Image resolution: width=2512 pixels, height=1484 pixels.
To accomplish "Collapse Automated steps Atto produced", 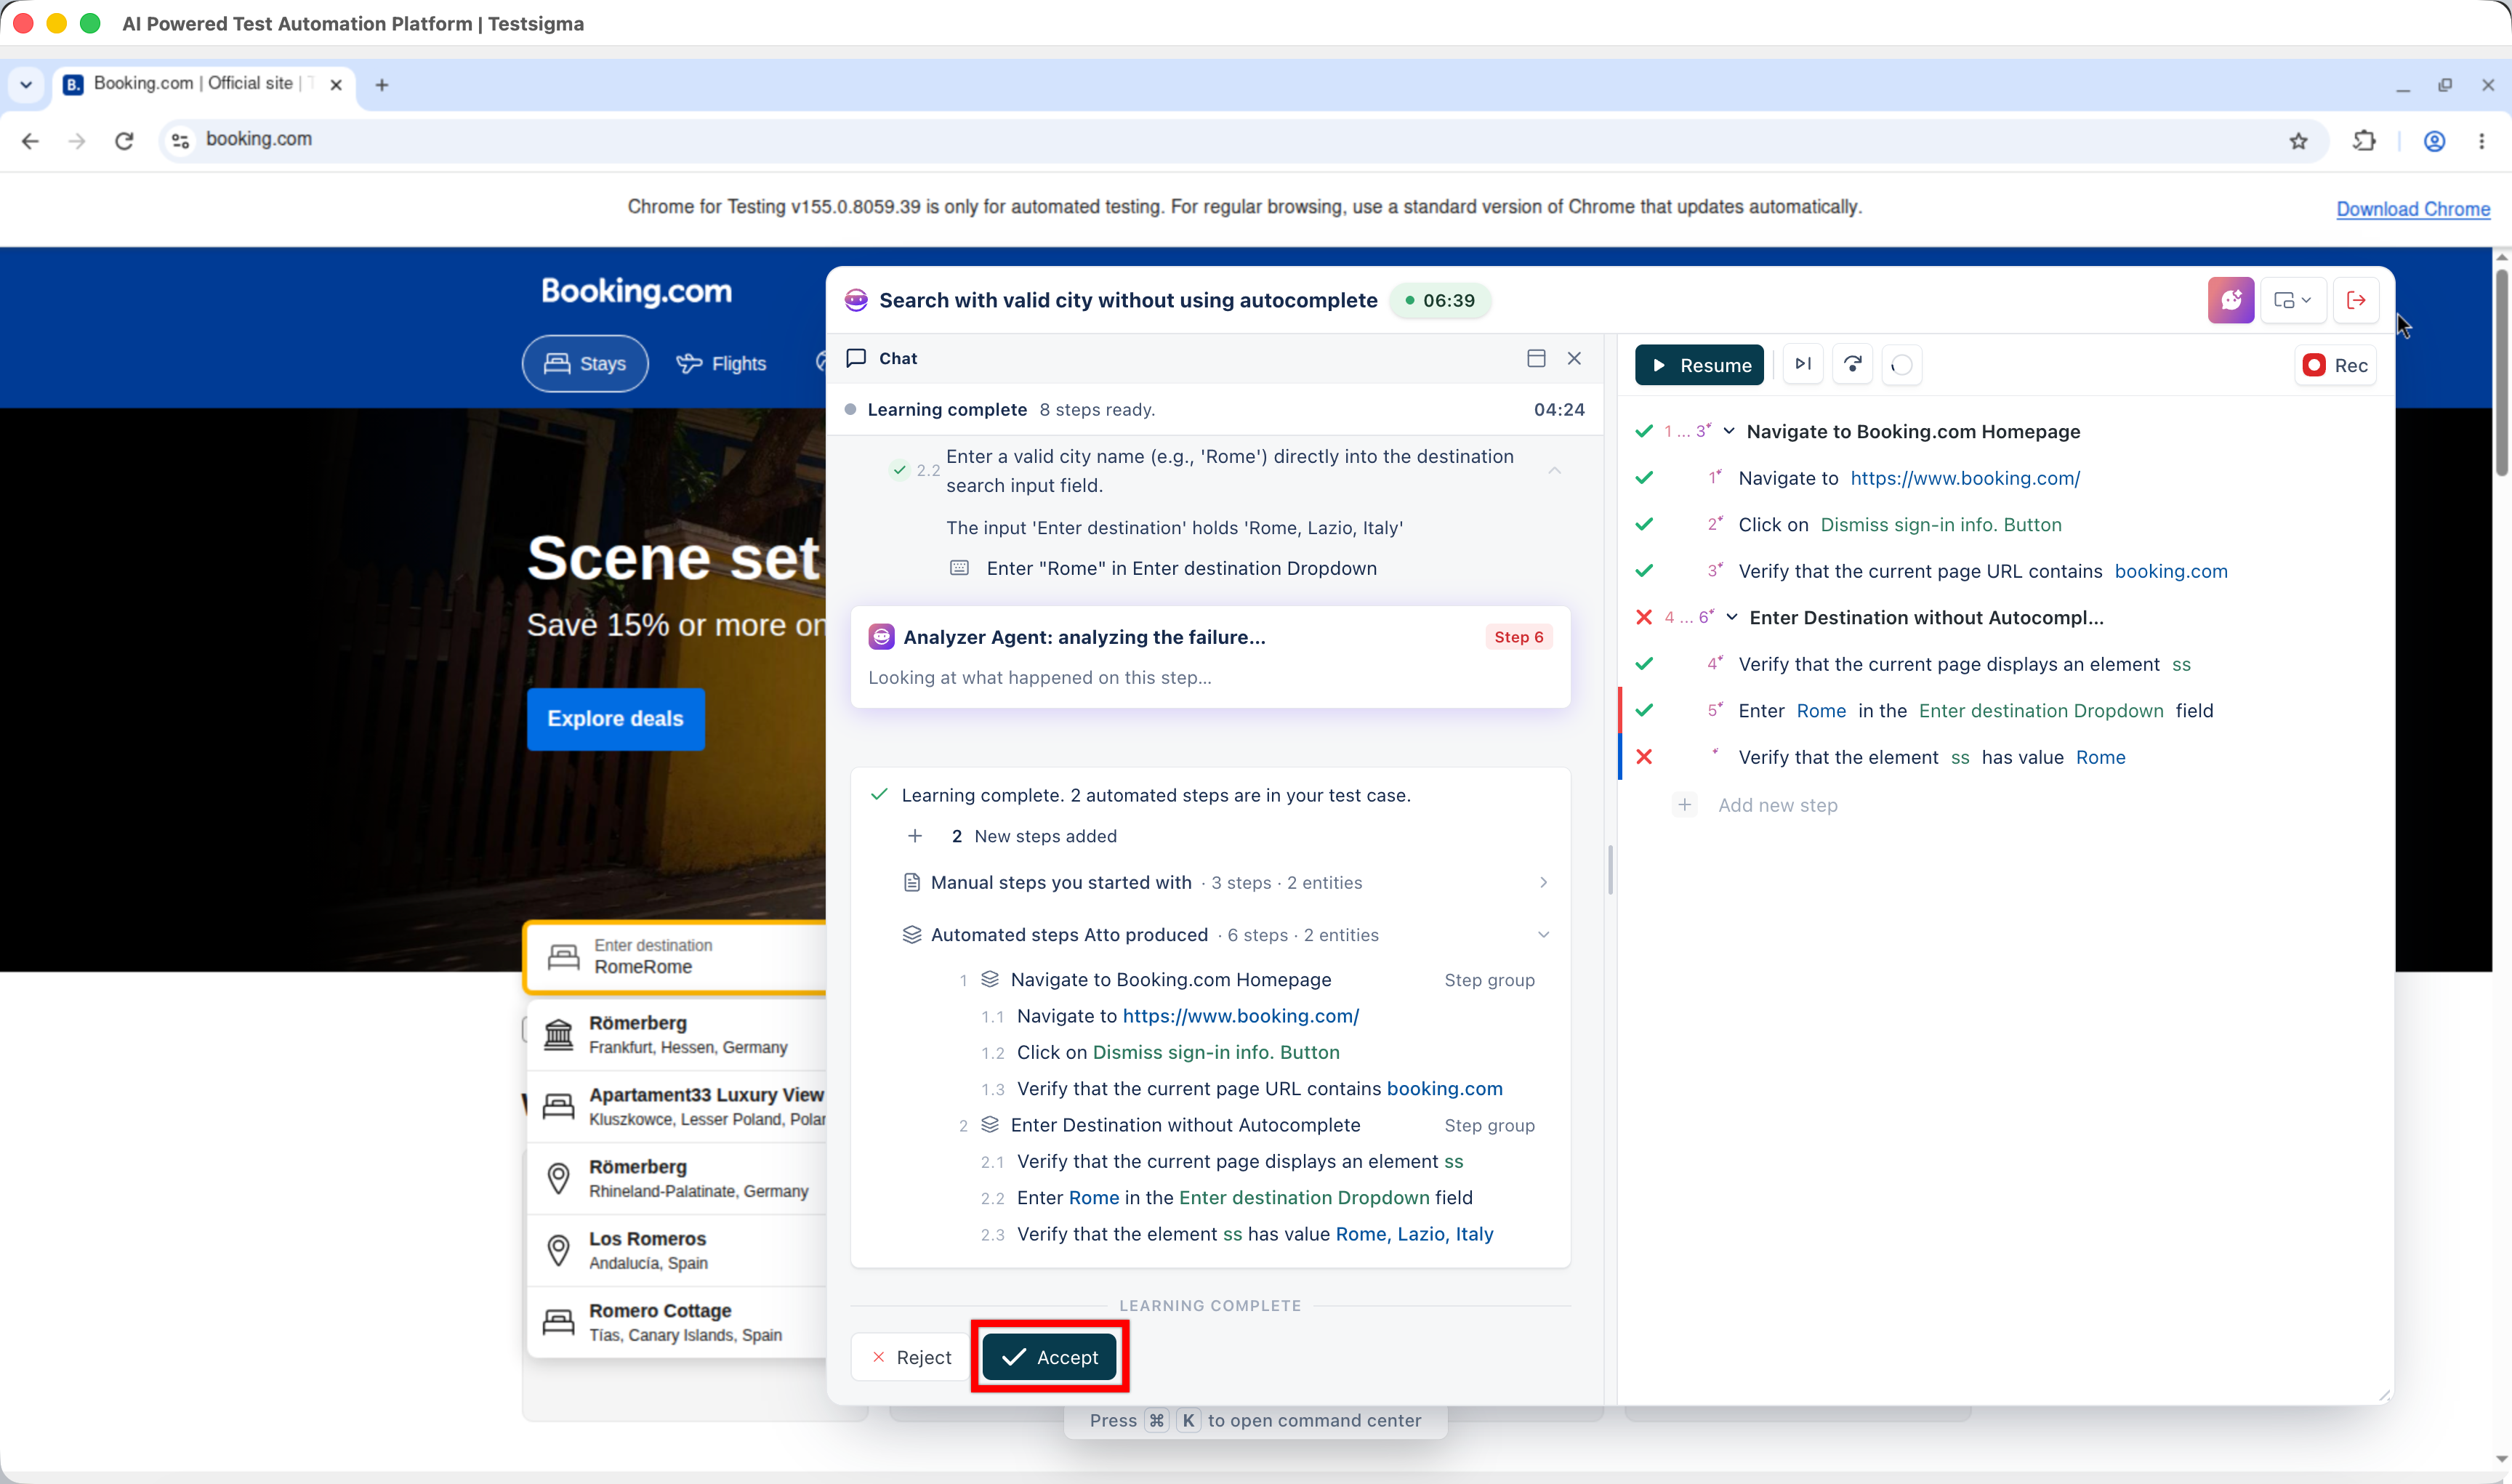I will point(1543,935).
